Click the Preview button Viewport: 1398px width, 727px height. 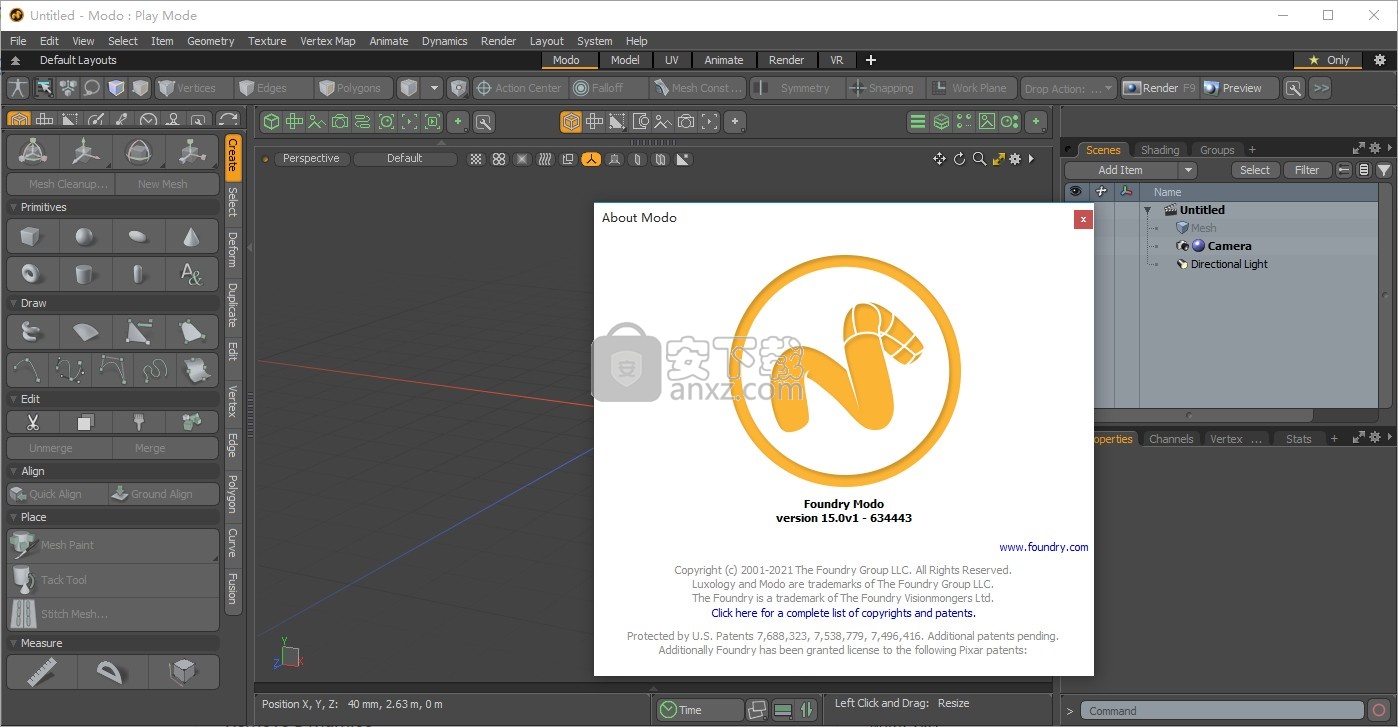(1240, 88)
